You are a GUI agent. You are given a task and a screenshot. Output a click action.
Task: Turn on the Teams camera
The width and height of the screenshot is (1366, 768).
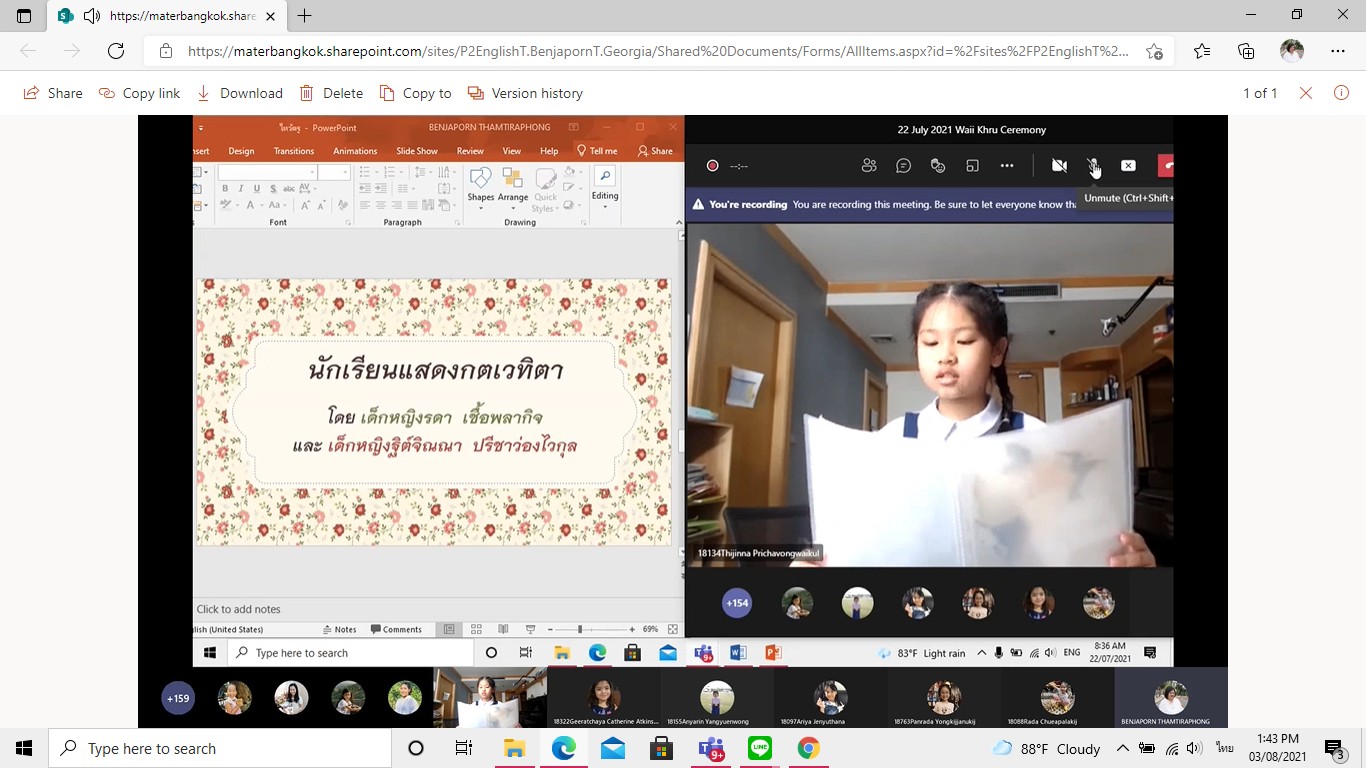pyautogui.click(x=1059, y=166)
